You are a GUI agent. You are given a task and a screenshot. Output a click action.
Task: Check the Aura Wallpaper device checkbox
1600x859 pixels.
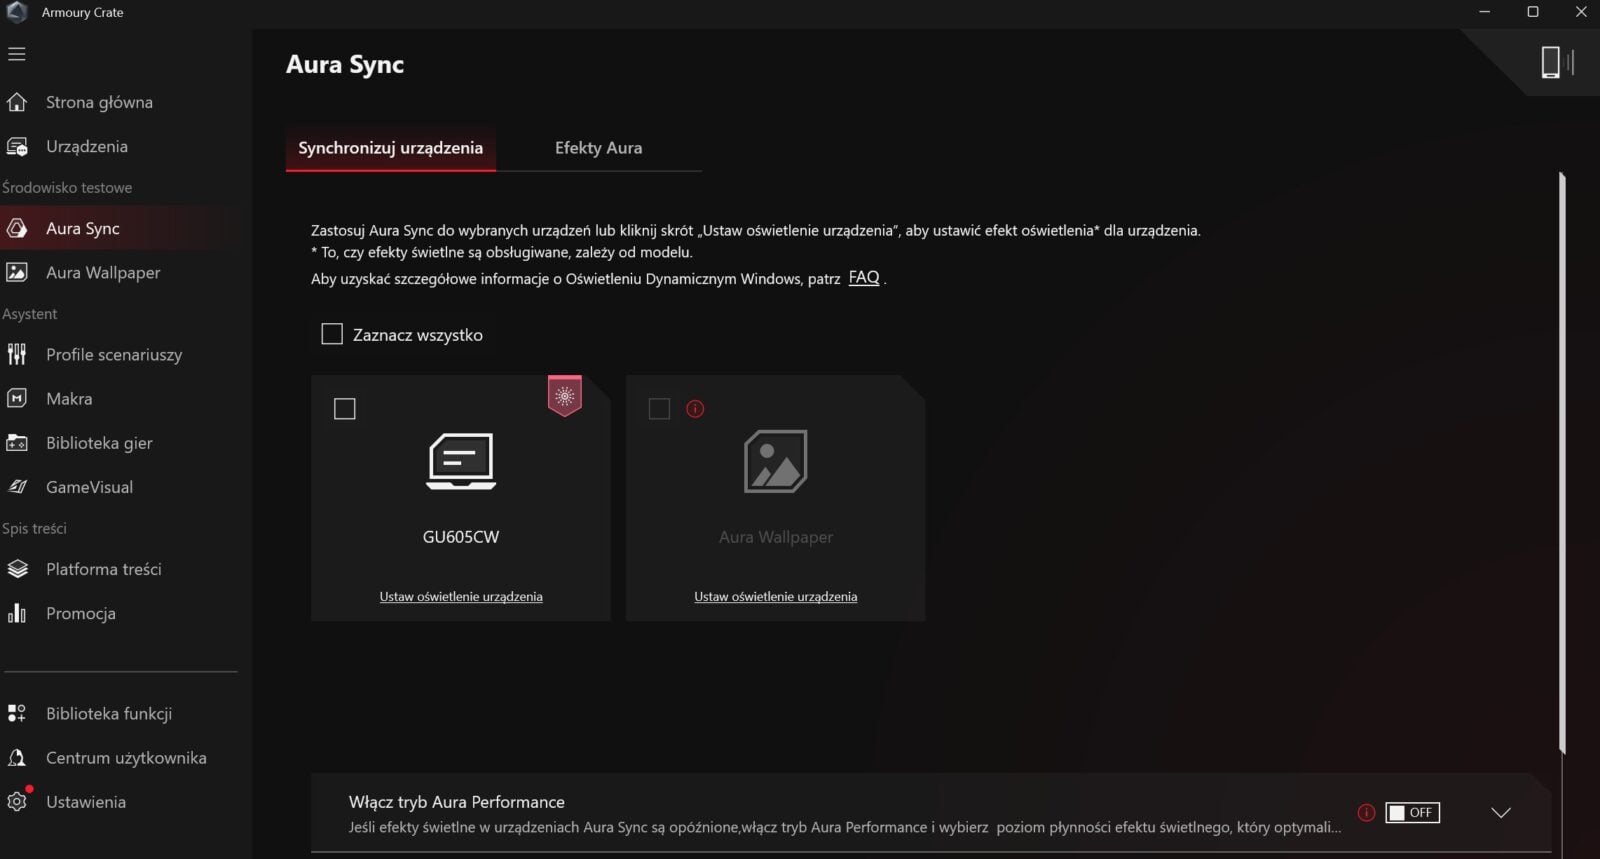point(659,408)
